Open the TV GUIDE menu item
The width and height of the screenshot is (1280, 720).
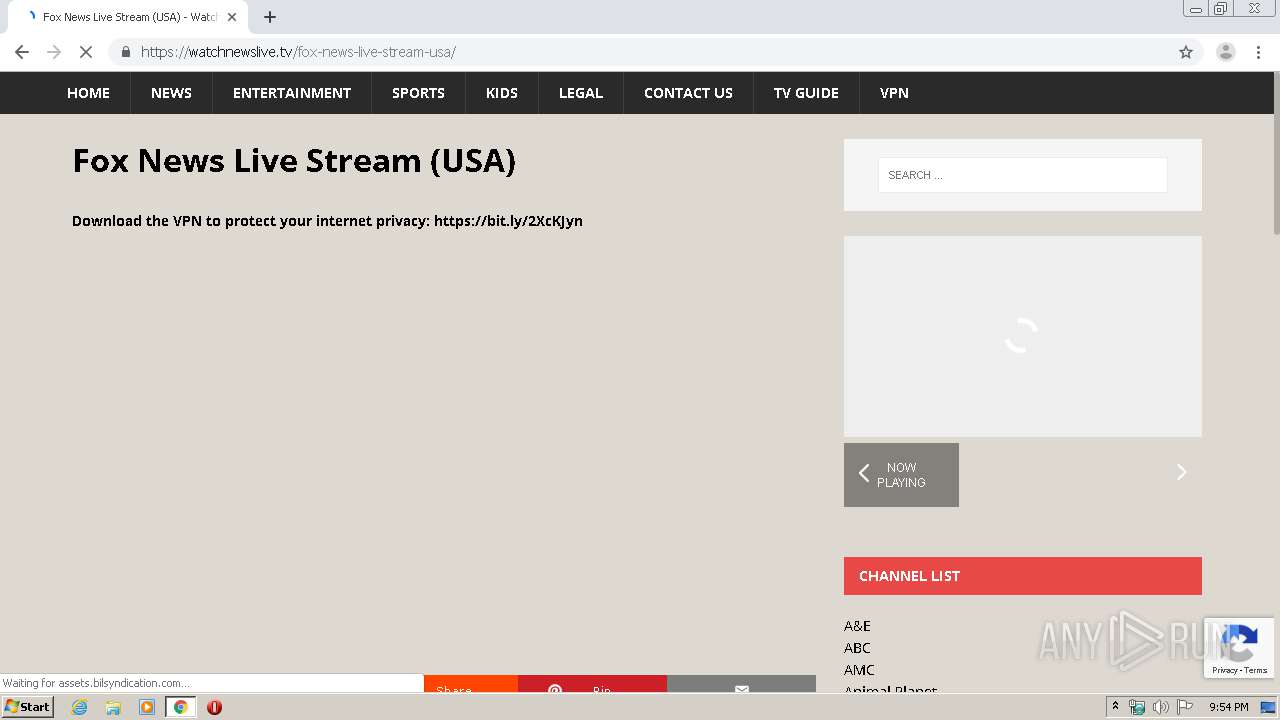coord(806,93)
